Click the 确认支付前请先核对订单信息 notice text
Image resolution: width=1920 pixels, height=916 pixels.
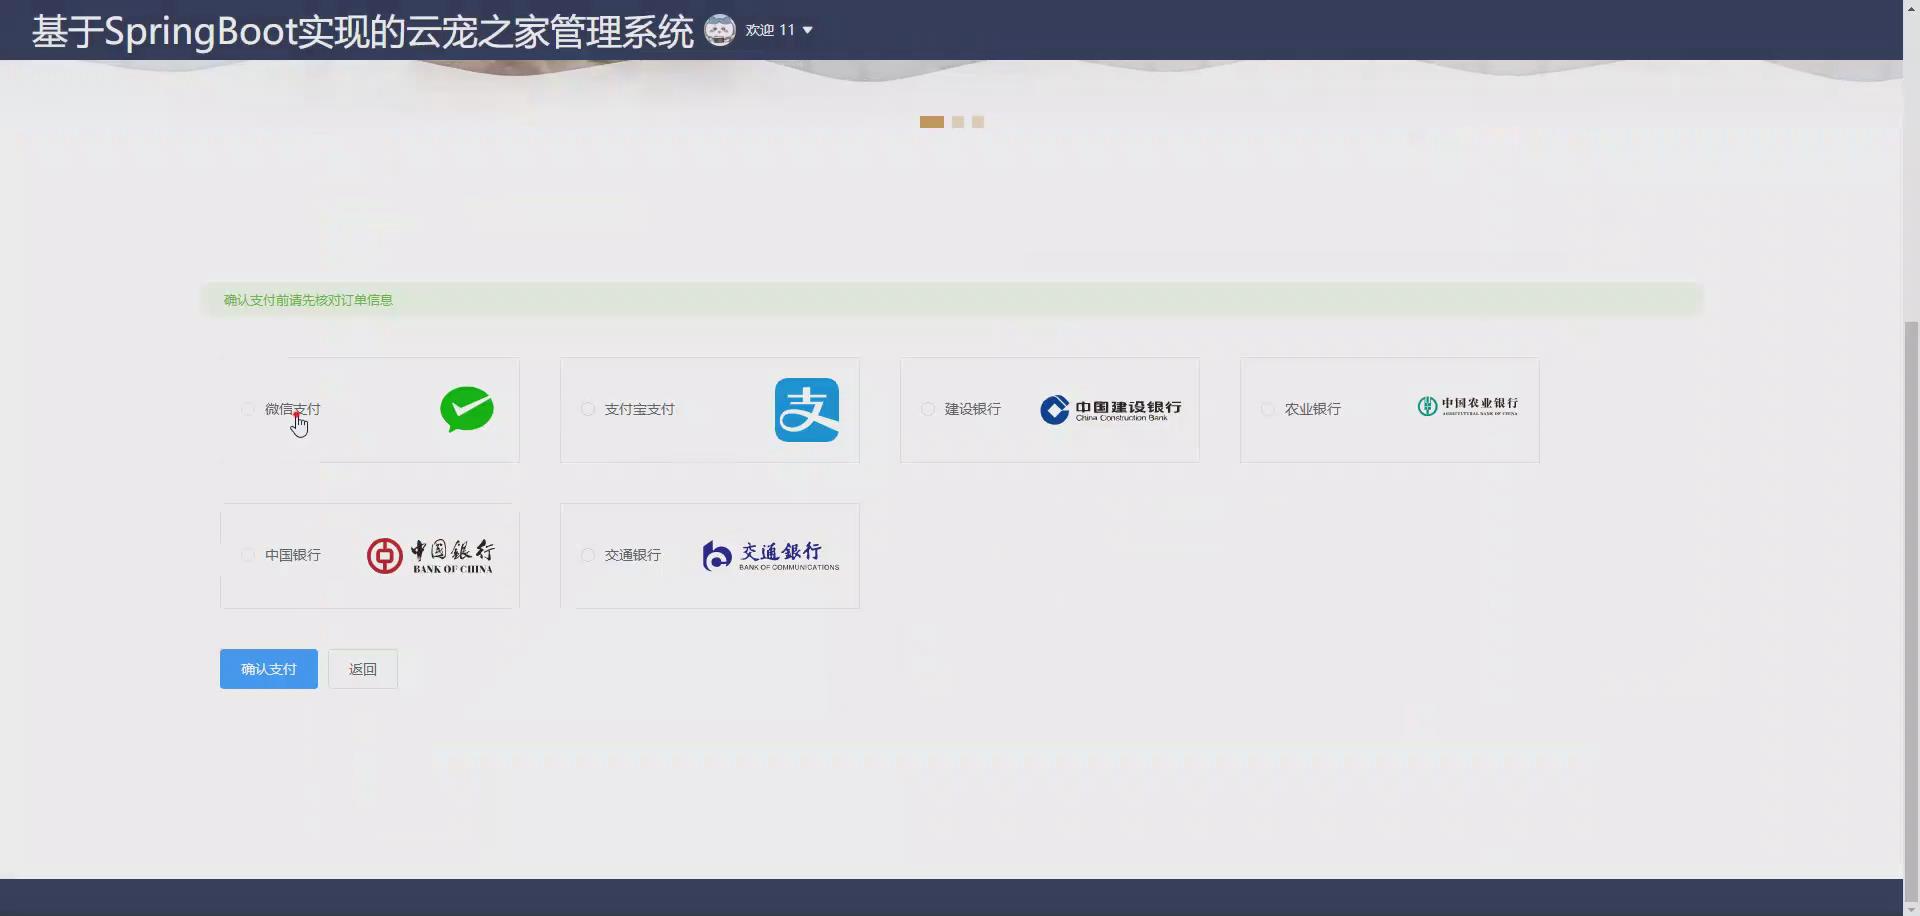click(x=308, y=300)
